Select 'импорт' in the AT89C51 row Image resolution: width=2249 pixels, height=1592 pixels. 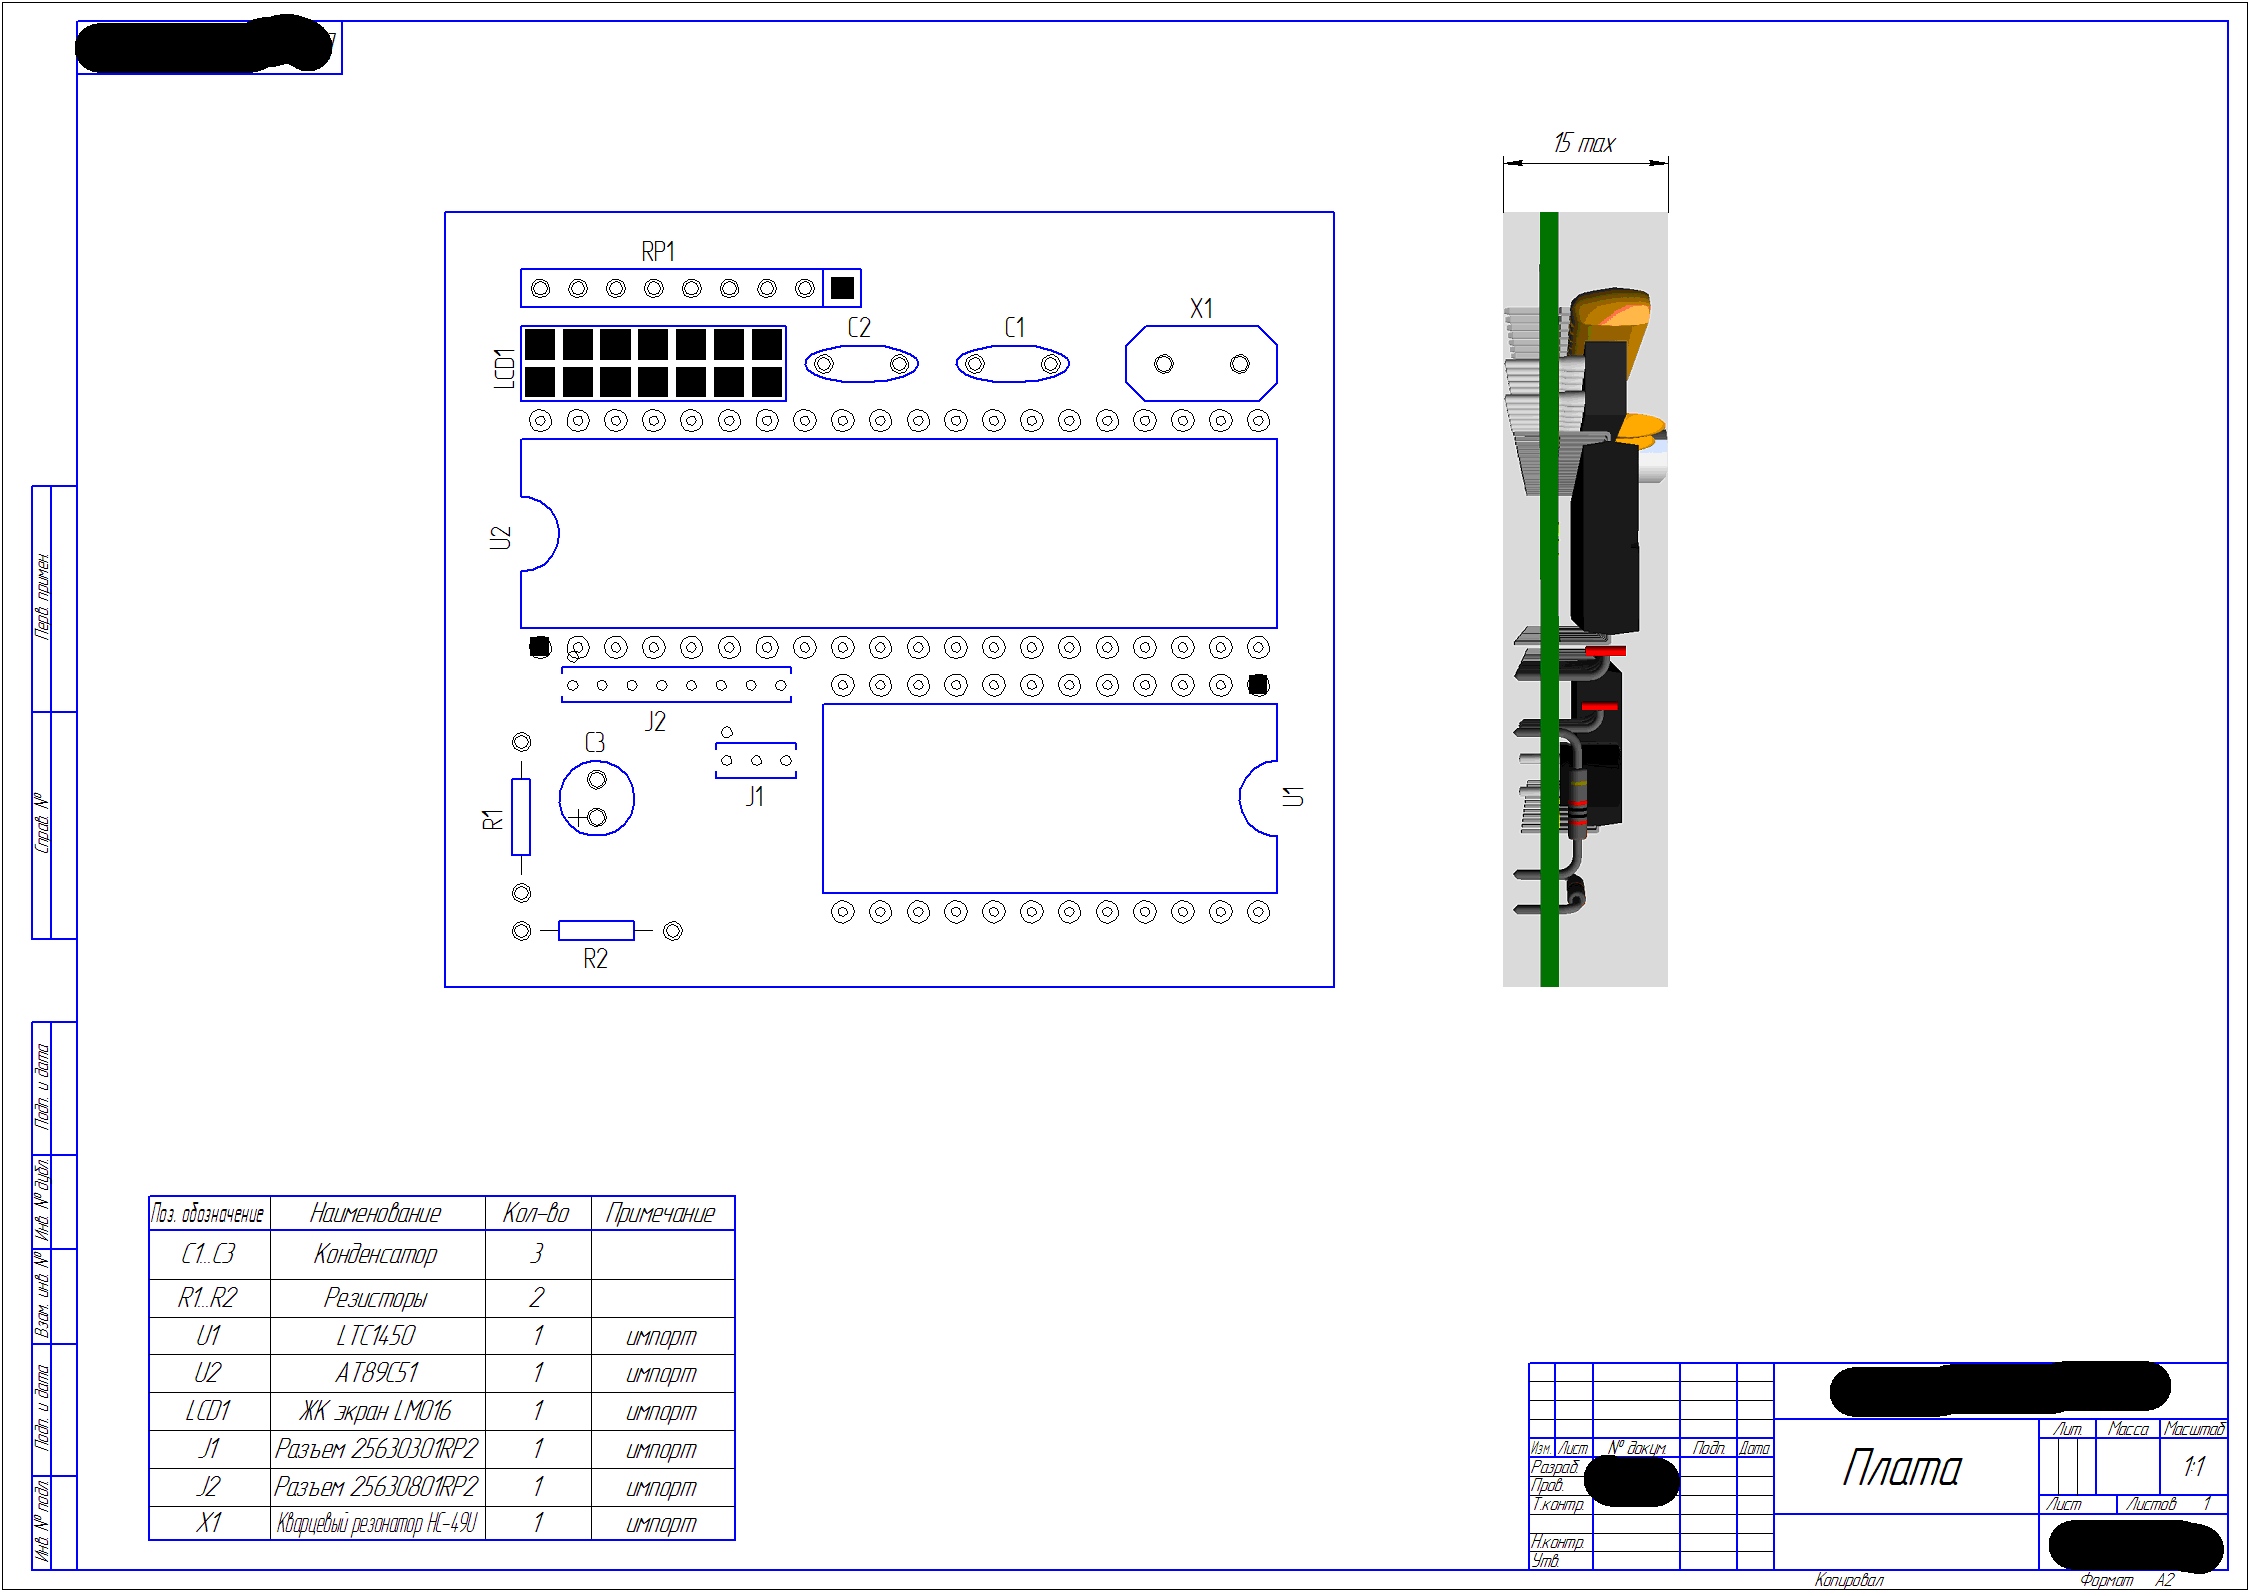click(x=661, y=1375)
